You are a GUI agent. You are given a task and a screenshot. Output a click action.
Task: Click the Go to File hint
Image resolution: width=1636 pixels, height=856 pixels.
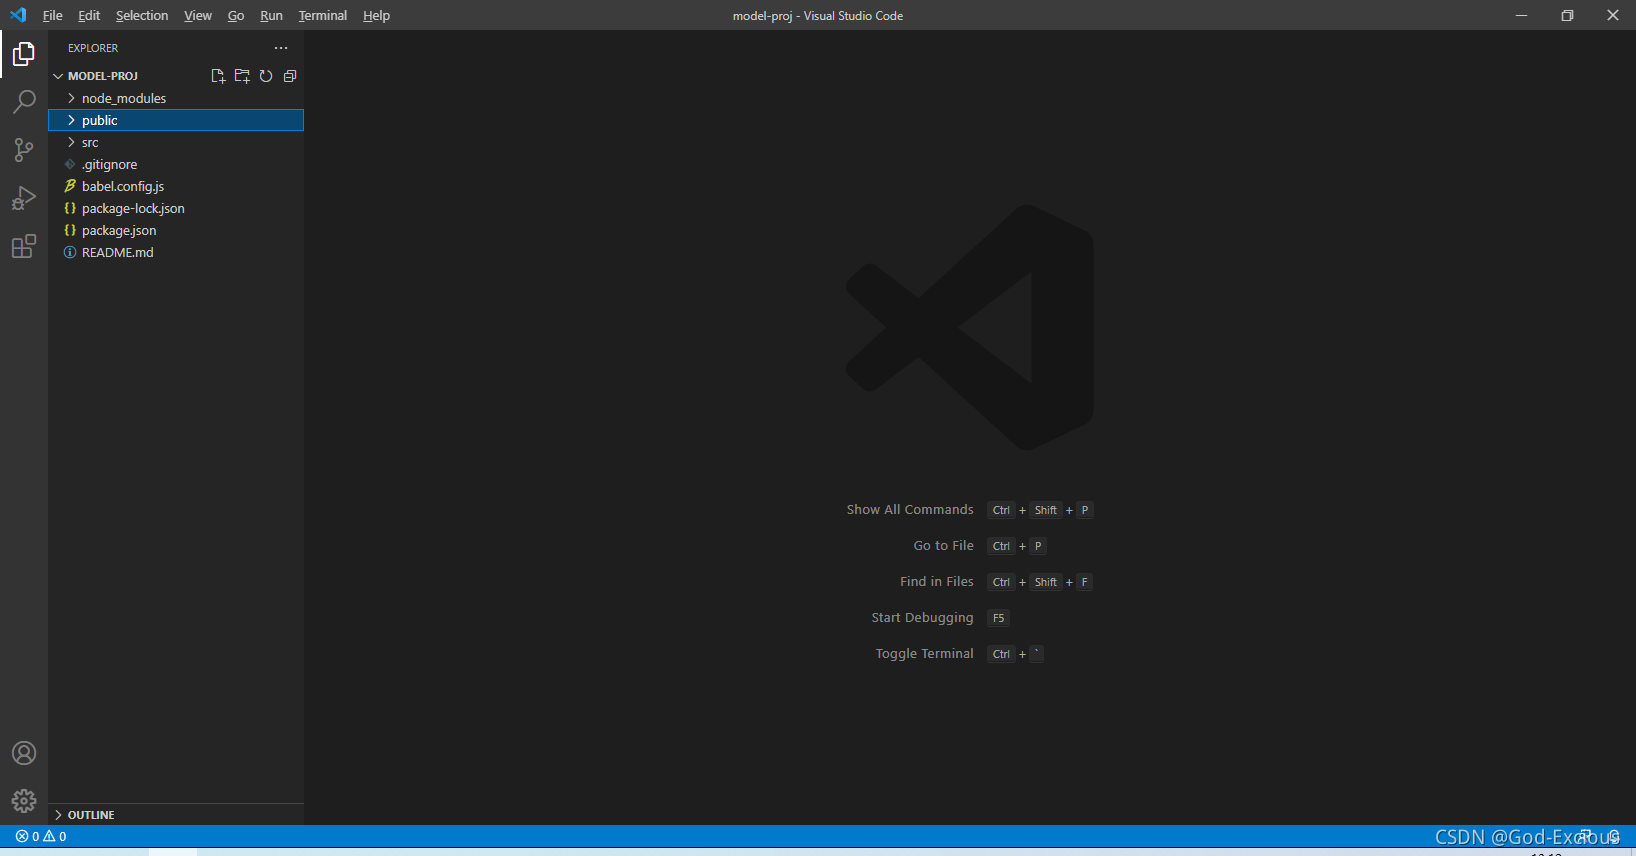click(943, 546)
